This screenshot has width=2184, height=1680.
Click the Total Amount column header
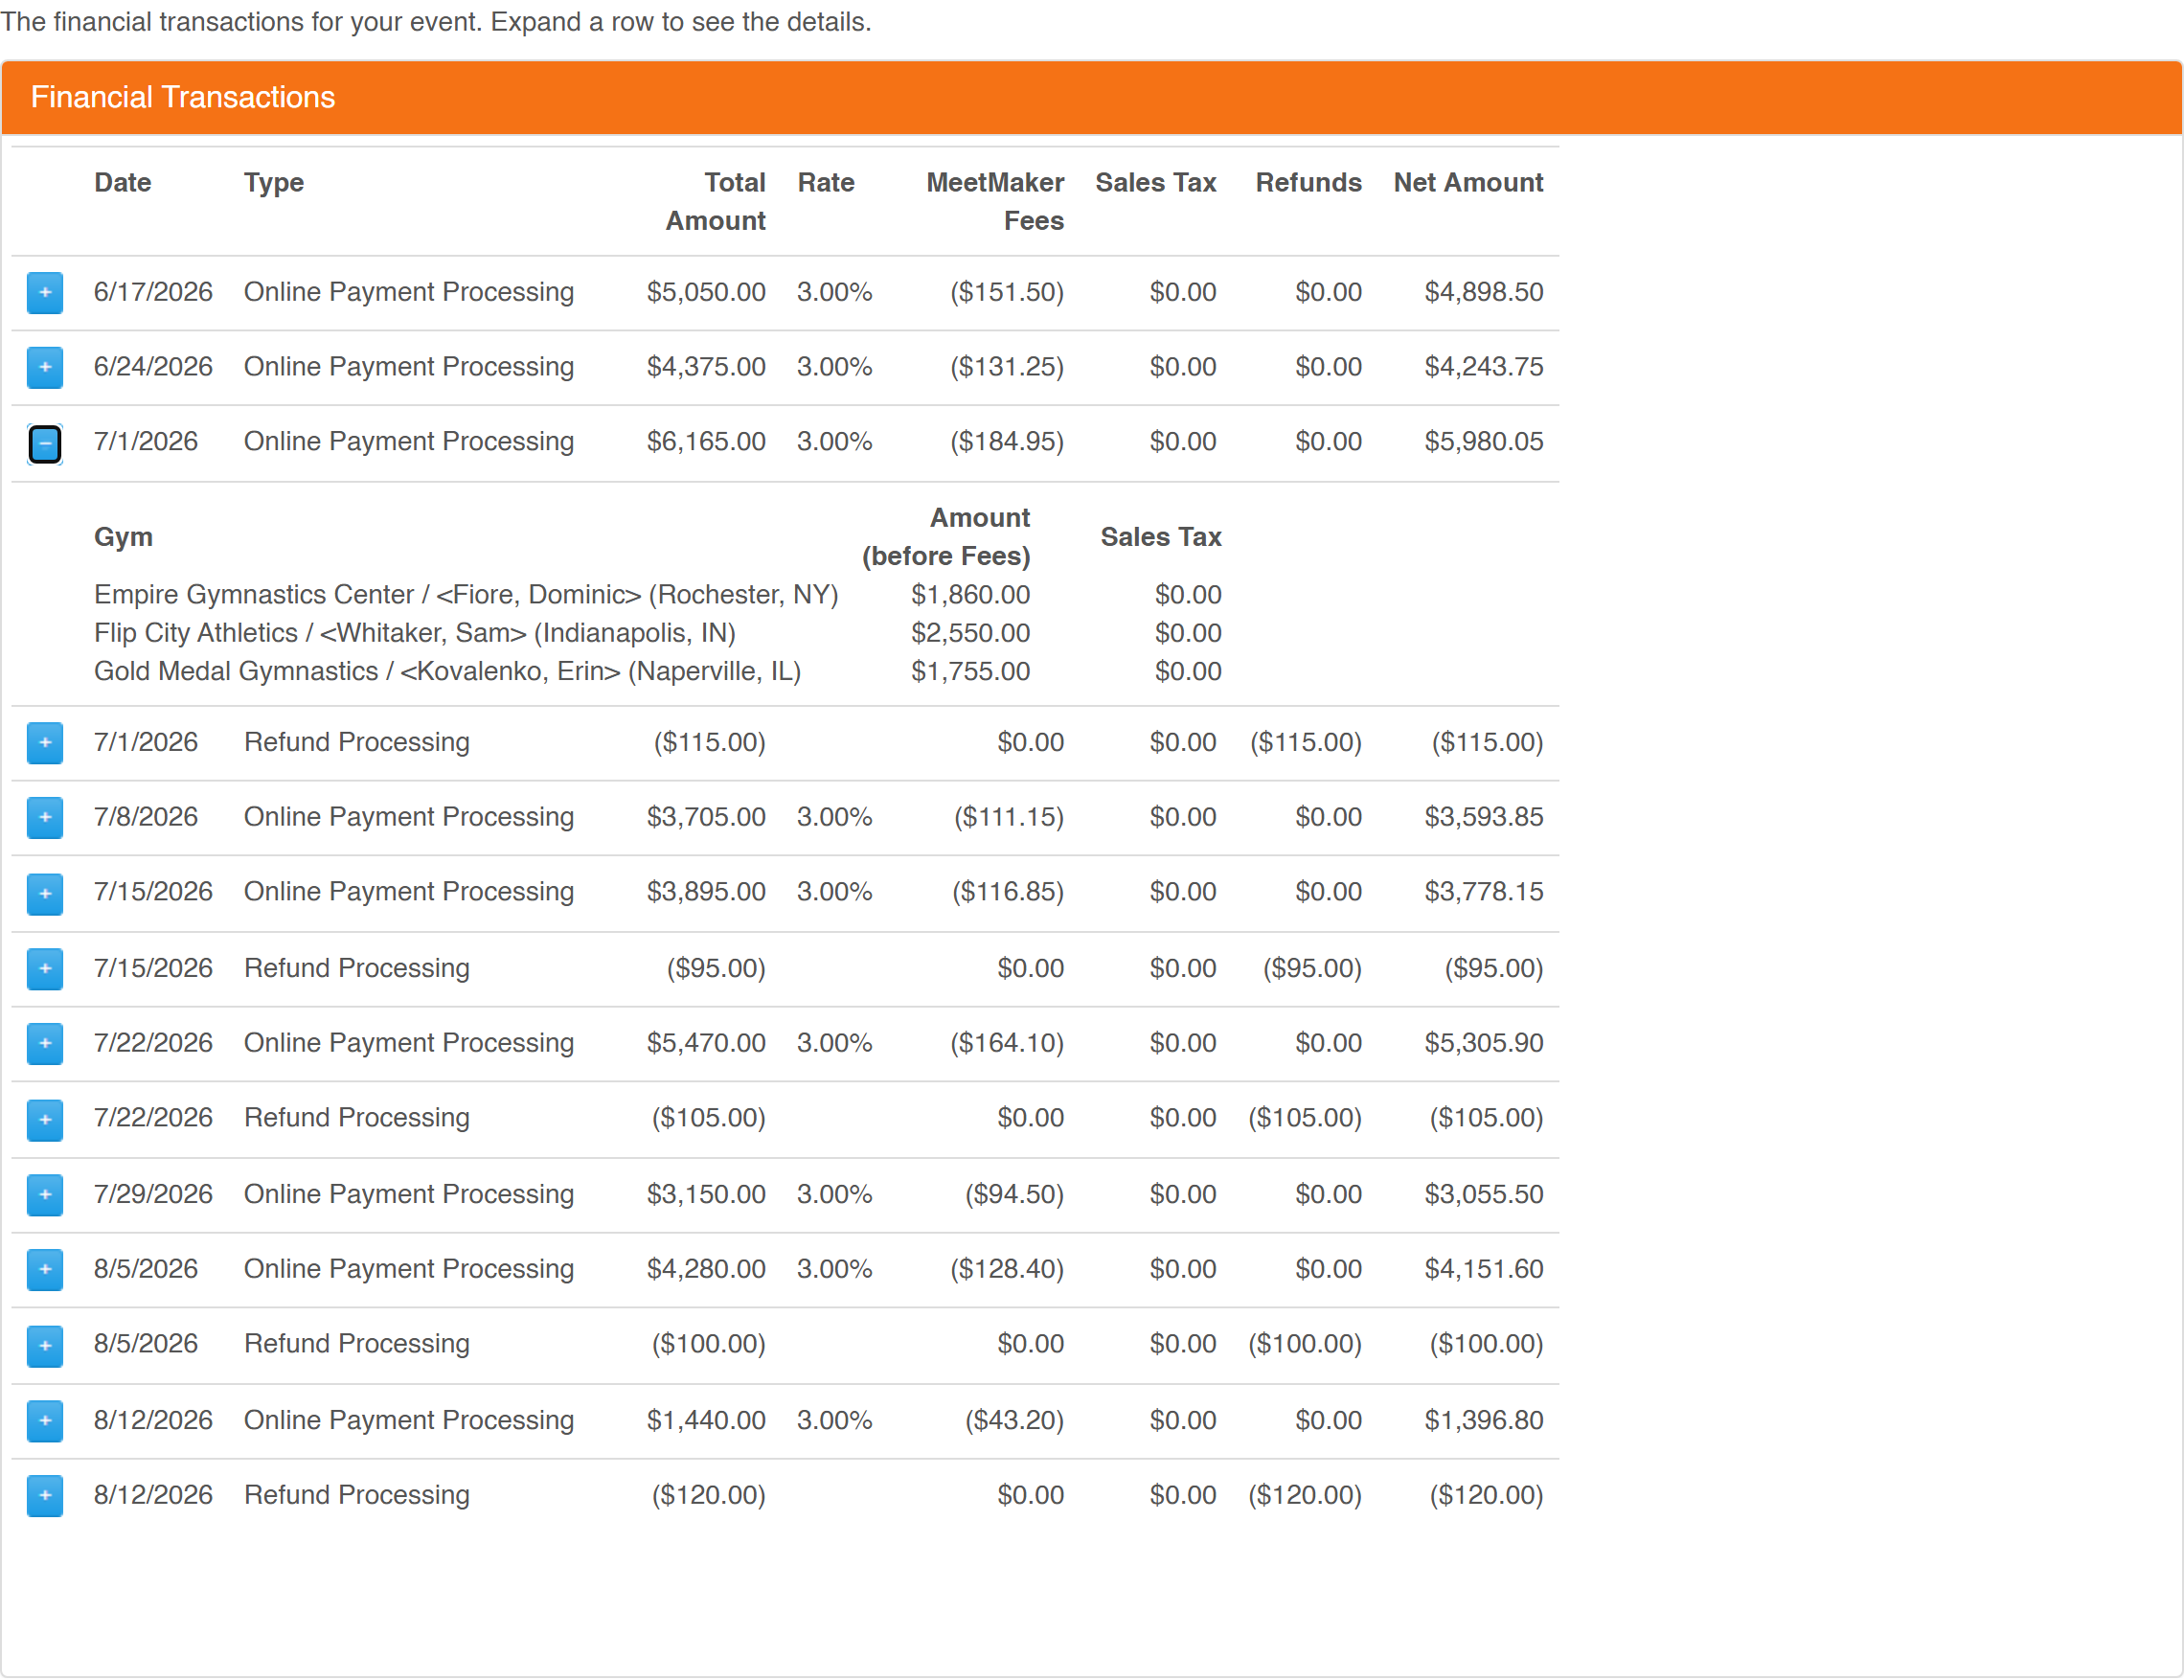[x=716, y=202]
